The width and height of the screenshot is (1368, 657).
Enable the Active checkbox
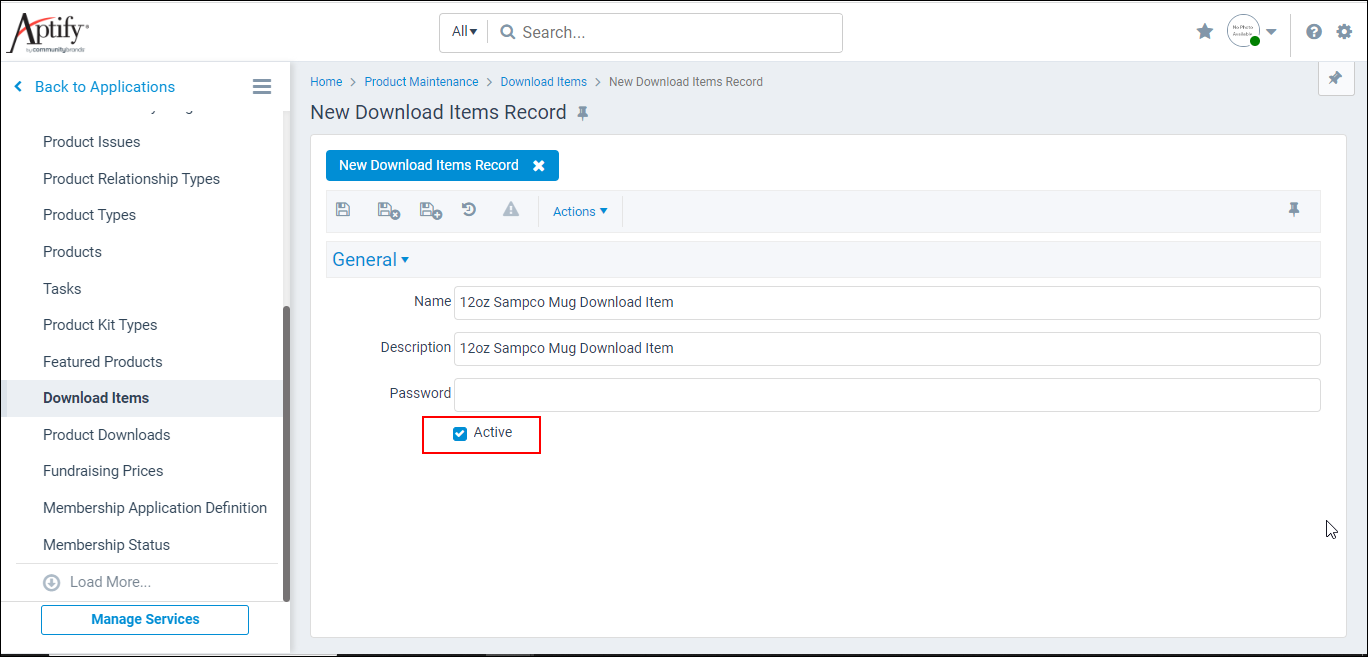coord(459,433)
